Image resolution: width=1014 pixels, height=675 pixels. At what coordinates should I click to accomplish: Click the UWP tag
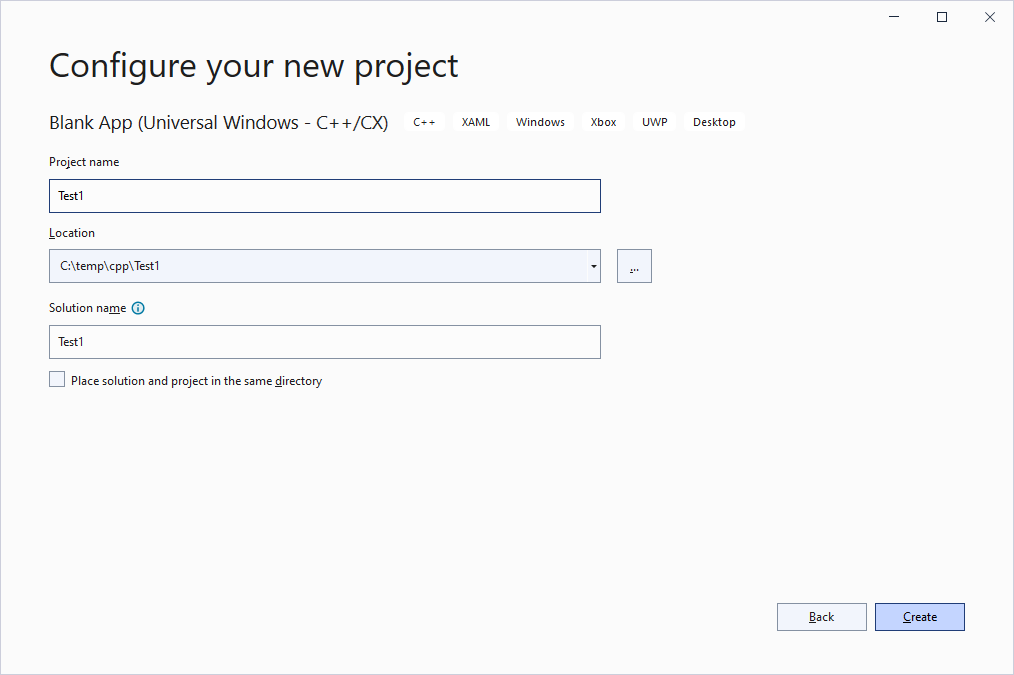pos(654,122)
